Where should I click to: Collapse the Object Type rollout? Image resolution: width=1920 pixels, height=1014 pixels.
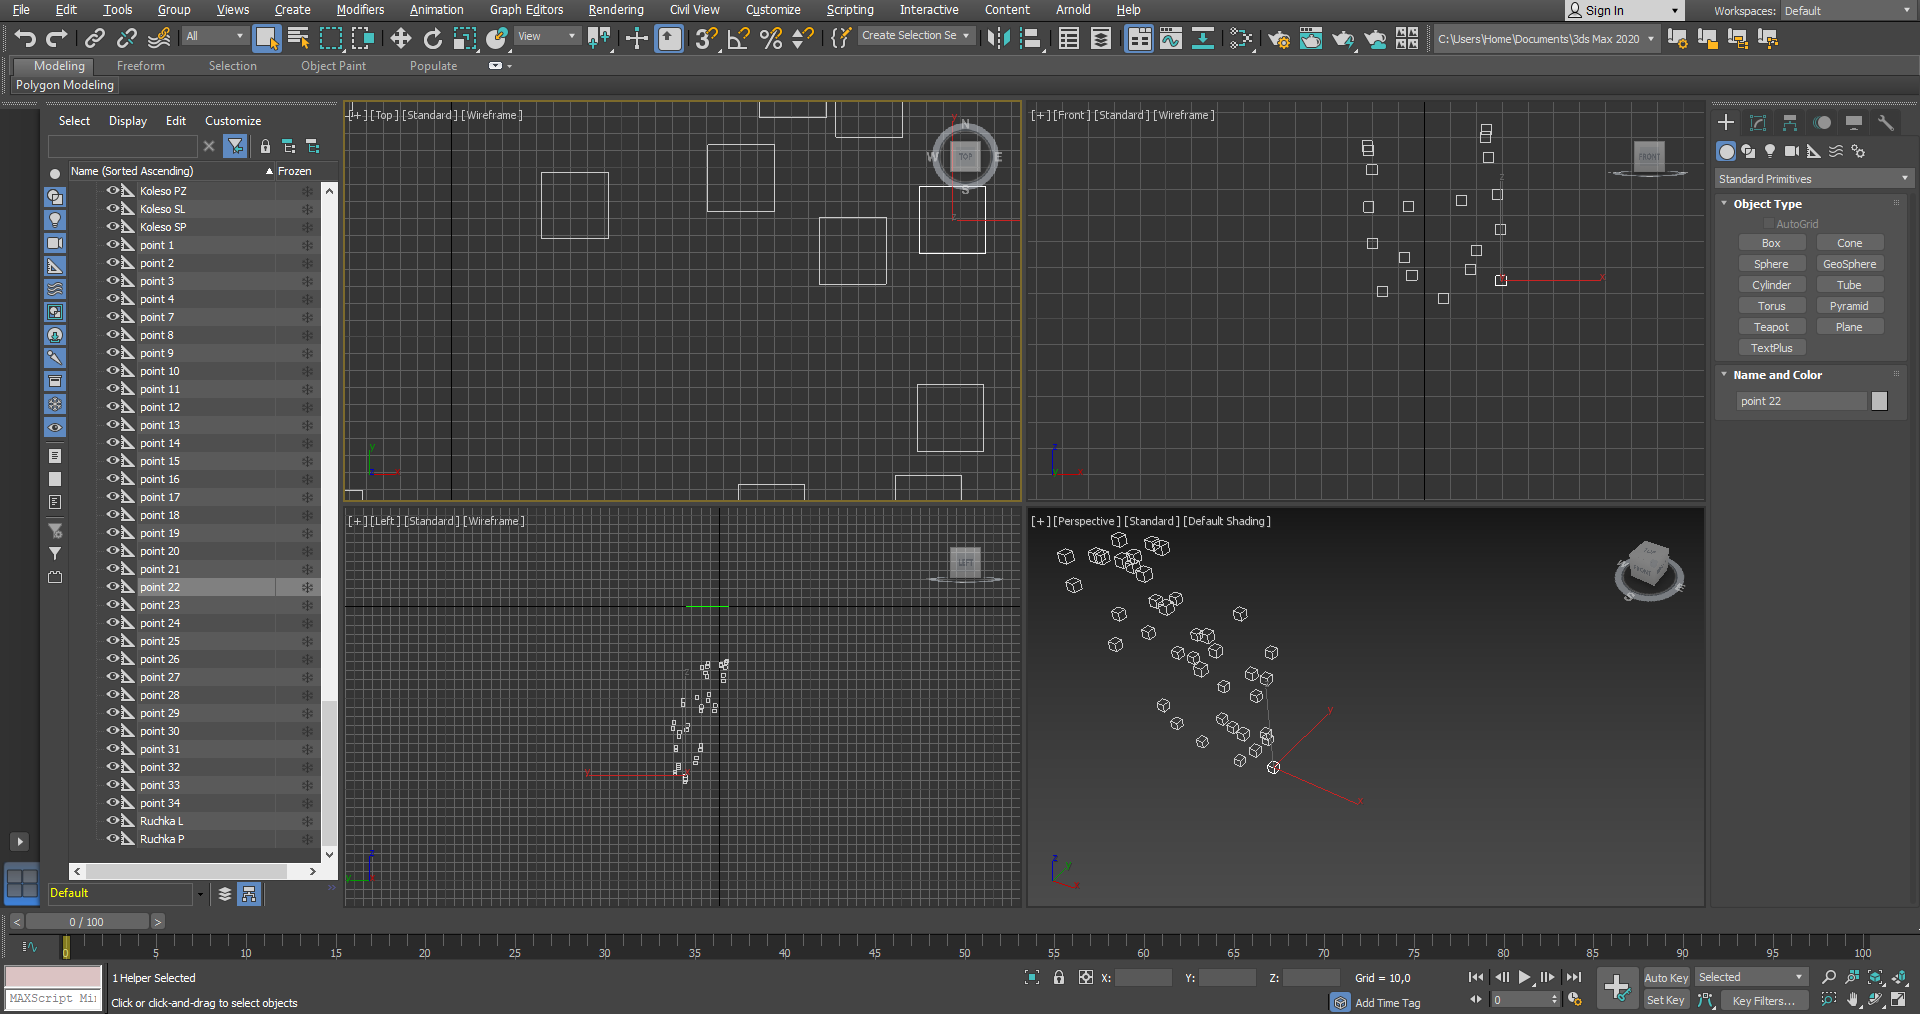click(x=1767, y=203)
